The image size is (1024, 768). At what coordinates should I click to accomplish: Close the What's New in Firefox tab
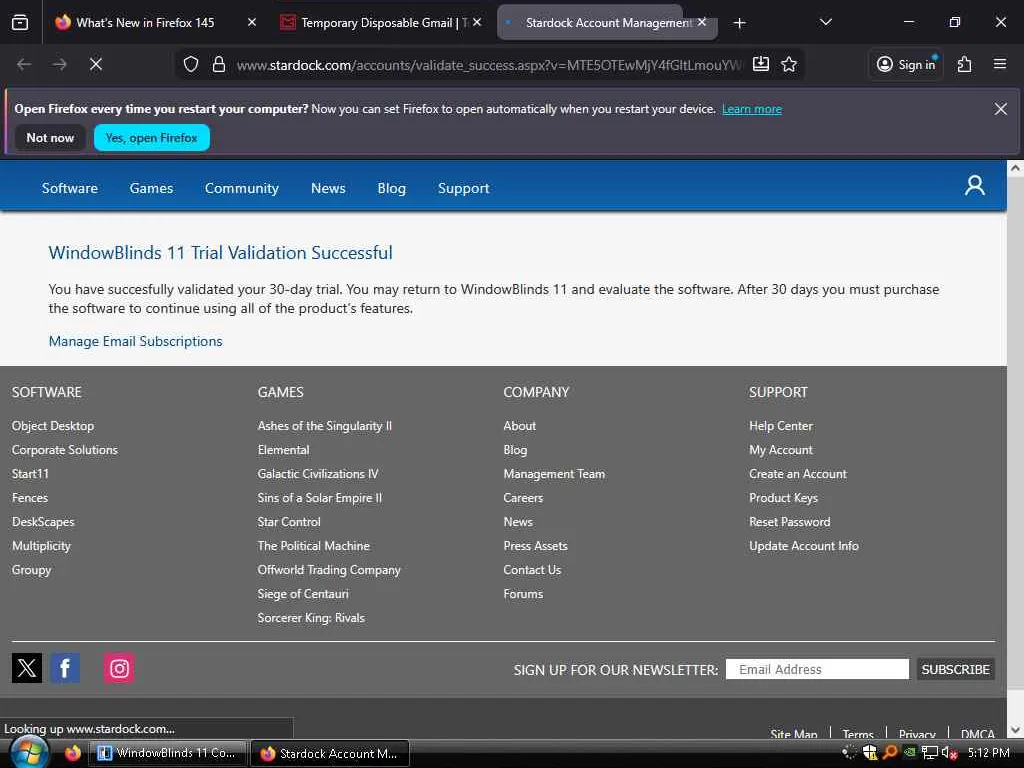252,22
